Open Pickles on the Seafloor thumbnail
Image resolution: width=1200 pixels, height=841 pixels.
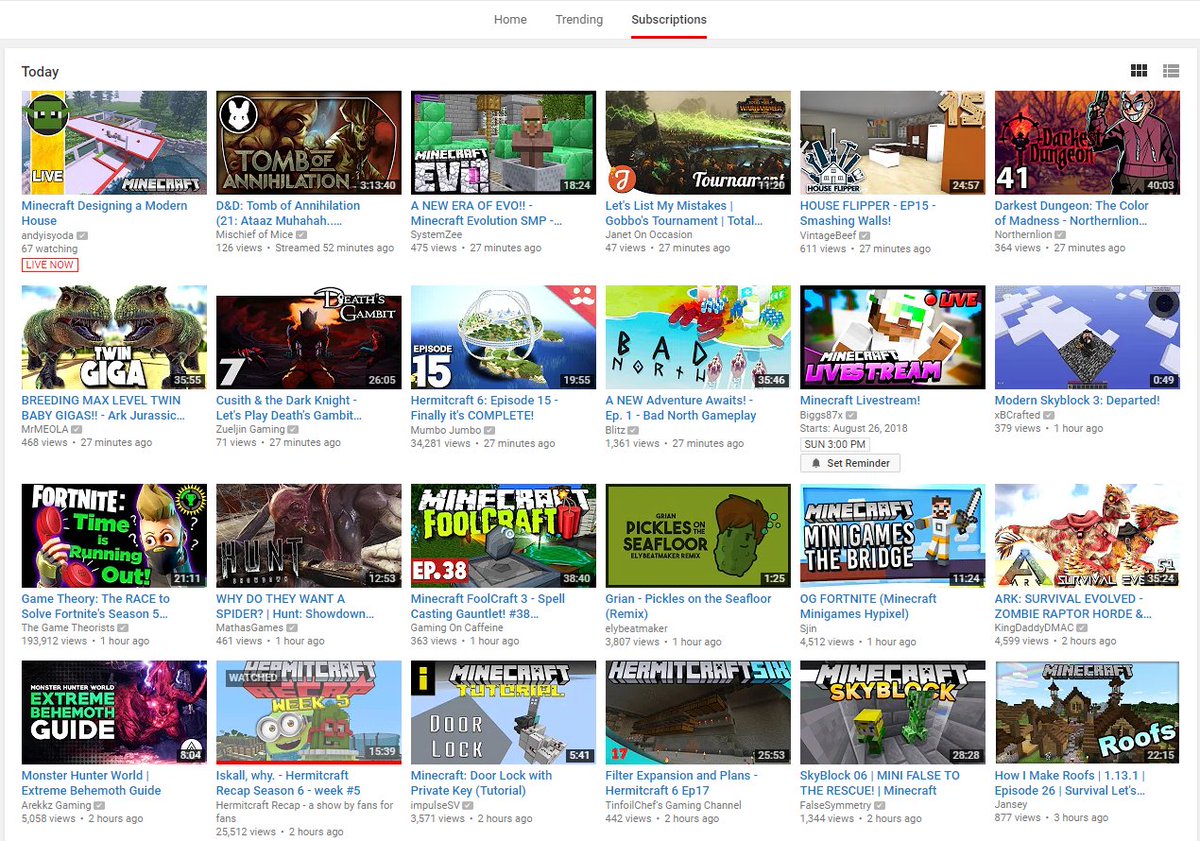point(698,536)
